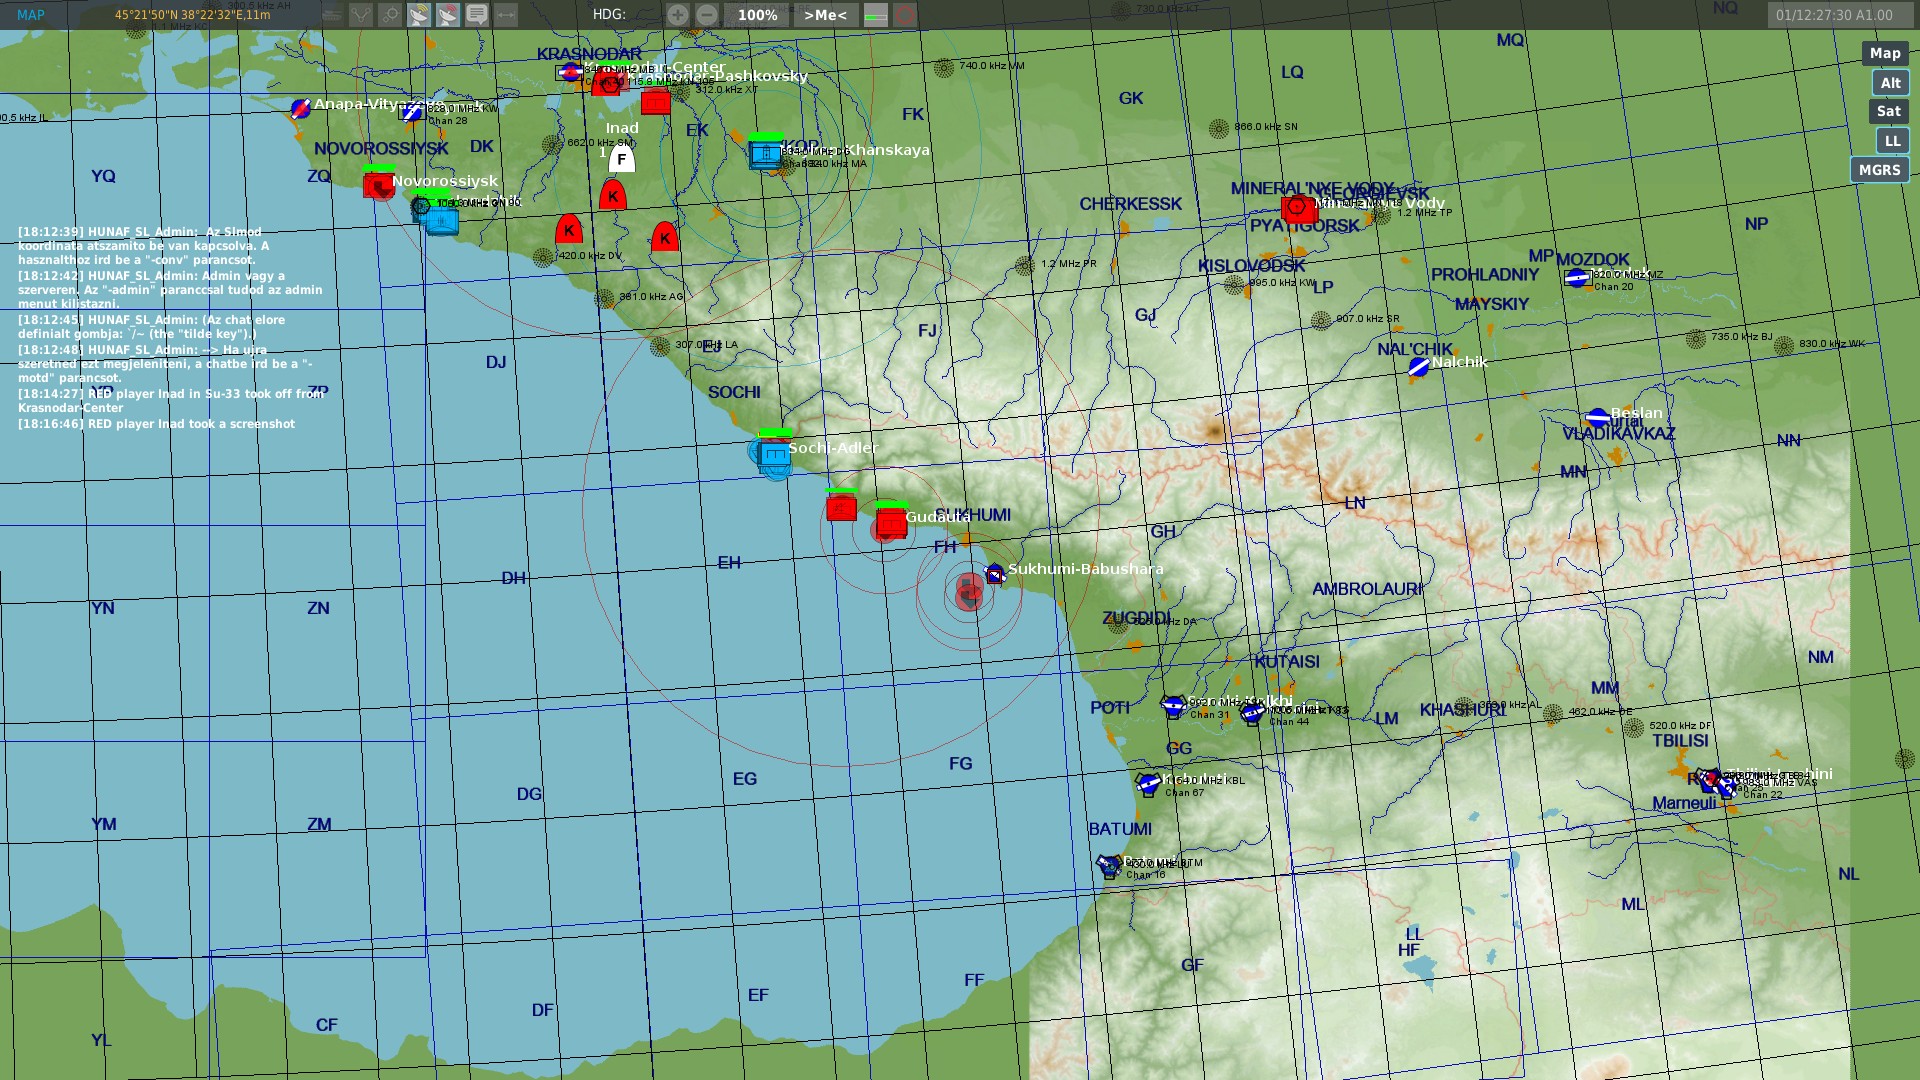The image size is (1920, 1080).
Task: Click the chat line about Su-33 took off
Action: point(170,401)
